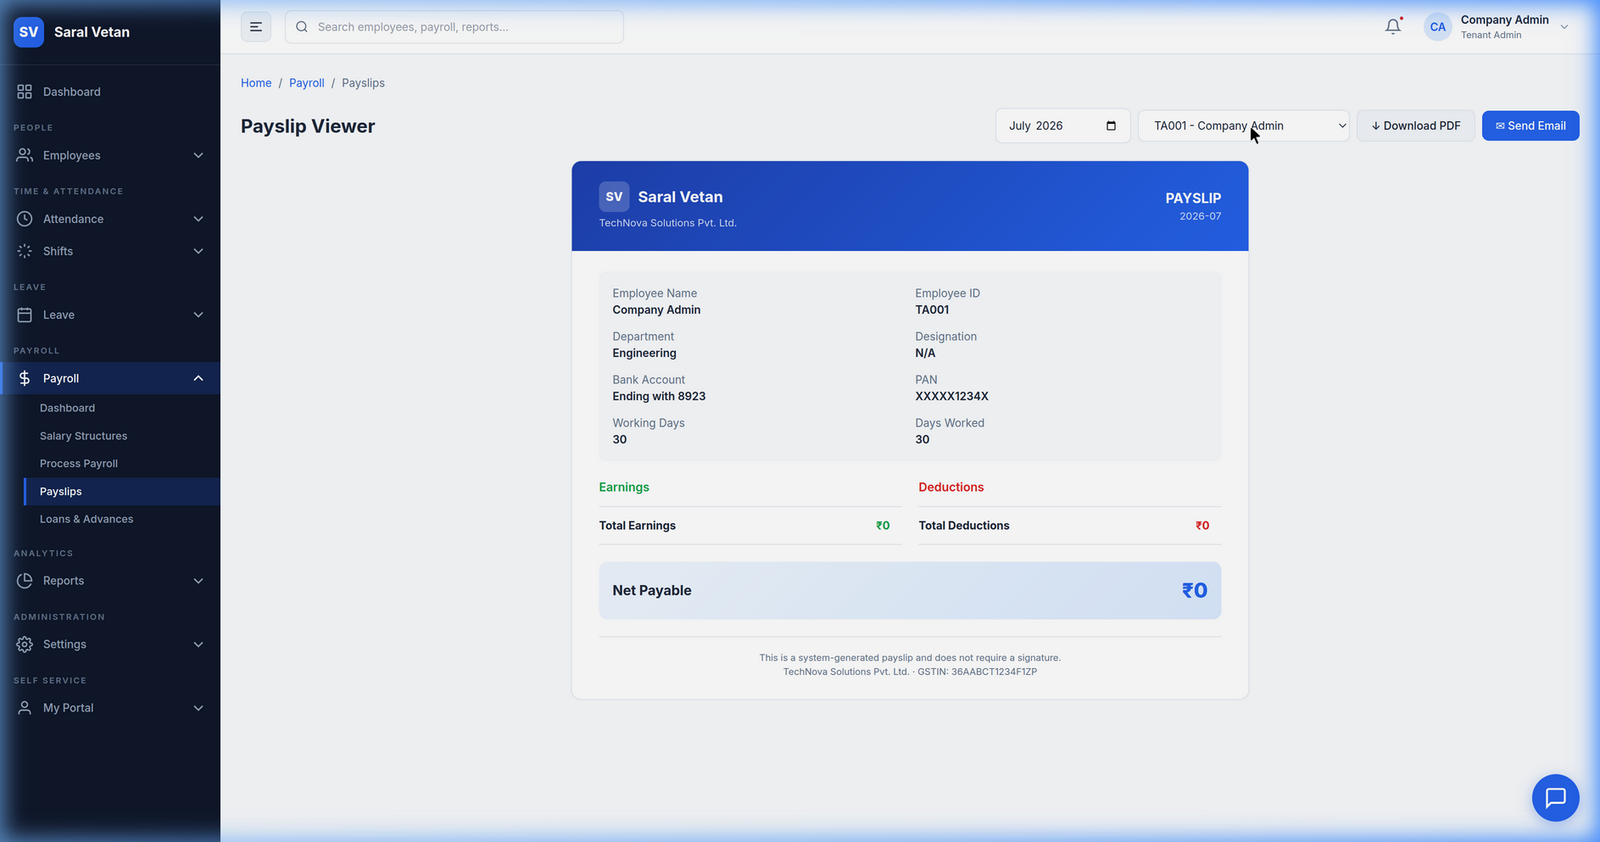
Task: Click the Download PDF button
Action: [1416, 126]
